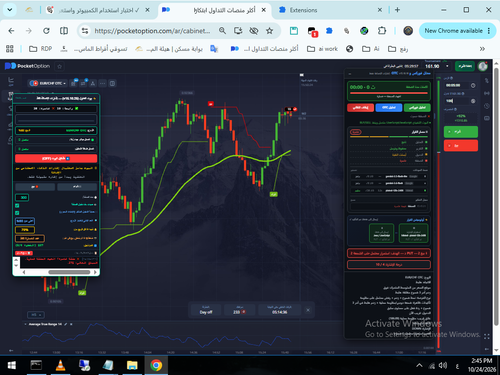This screenshot has width=500, height=375.
Task: Toggle the first green checkbox in left panel
Action: pos(17,206)
